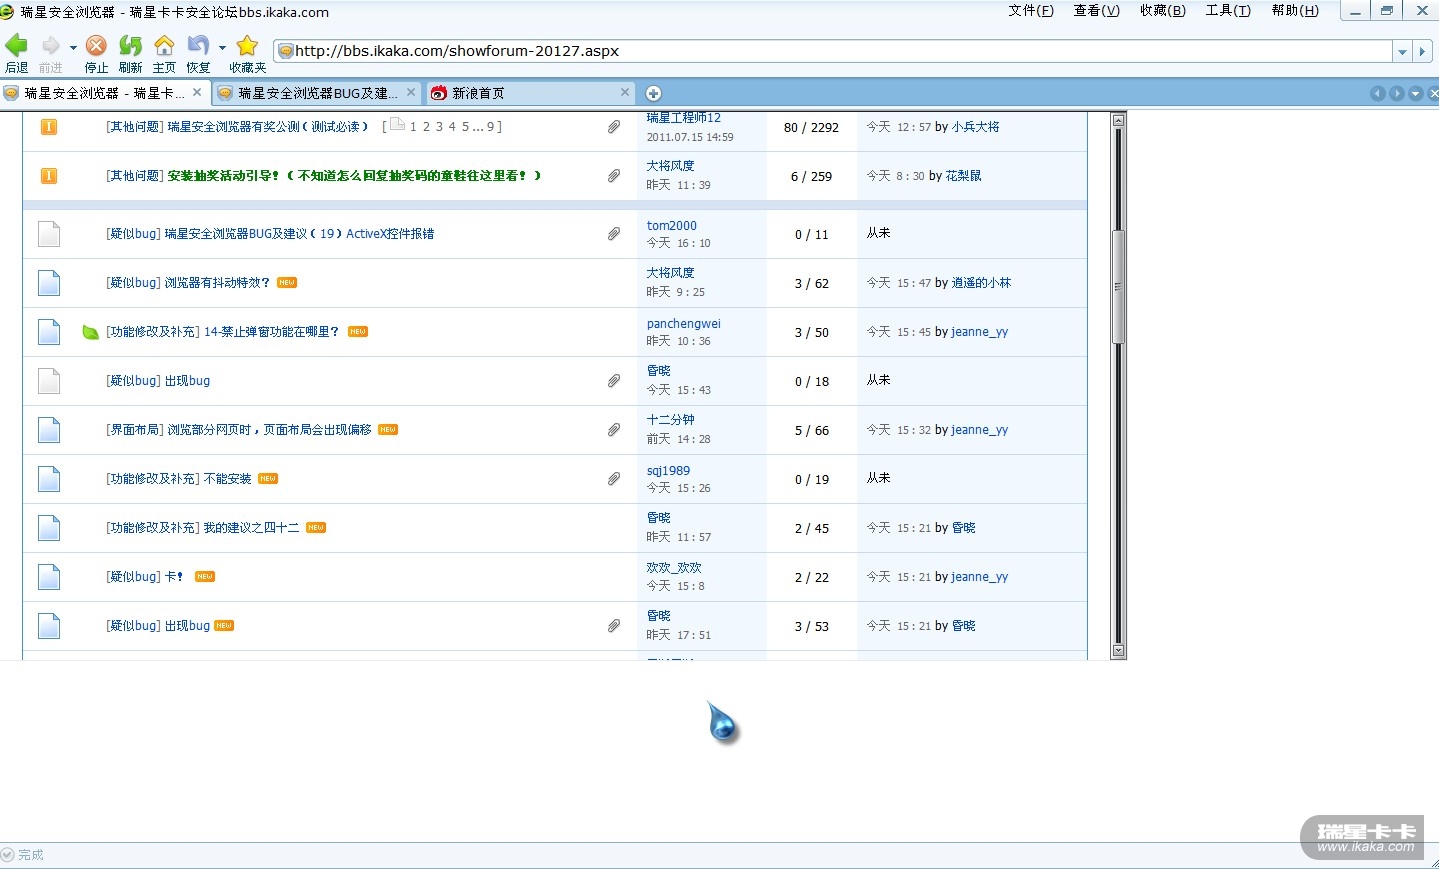Image resolution: width=1439 pixels, height=869 pixels.
Task: Close the 瑞星安全浏览器BUG及建... tab
Action: click(411, 92)
